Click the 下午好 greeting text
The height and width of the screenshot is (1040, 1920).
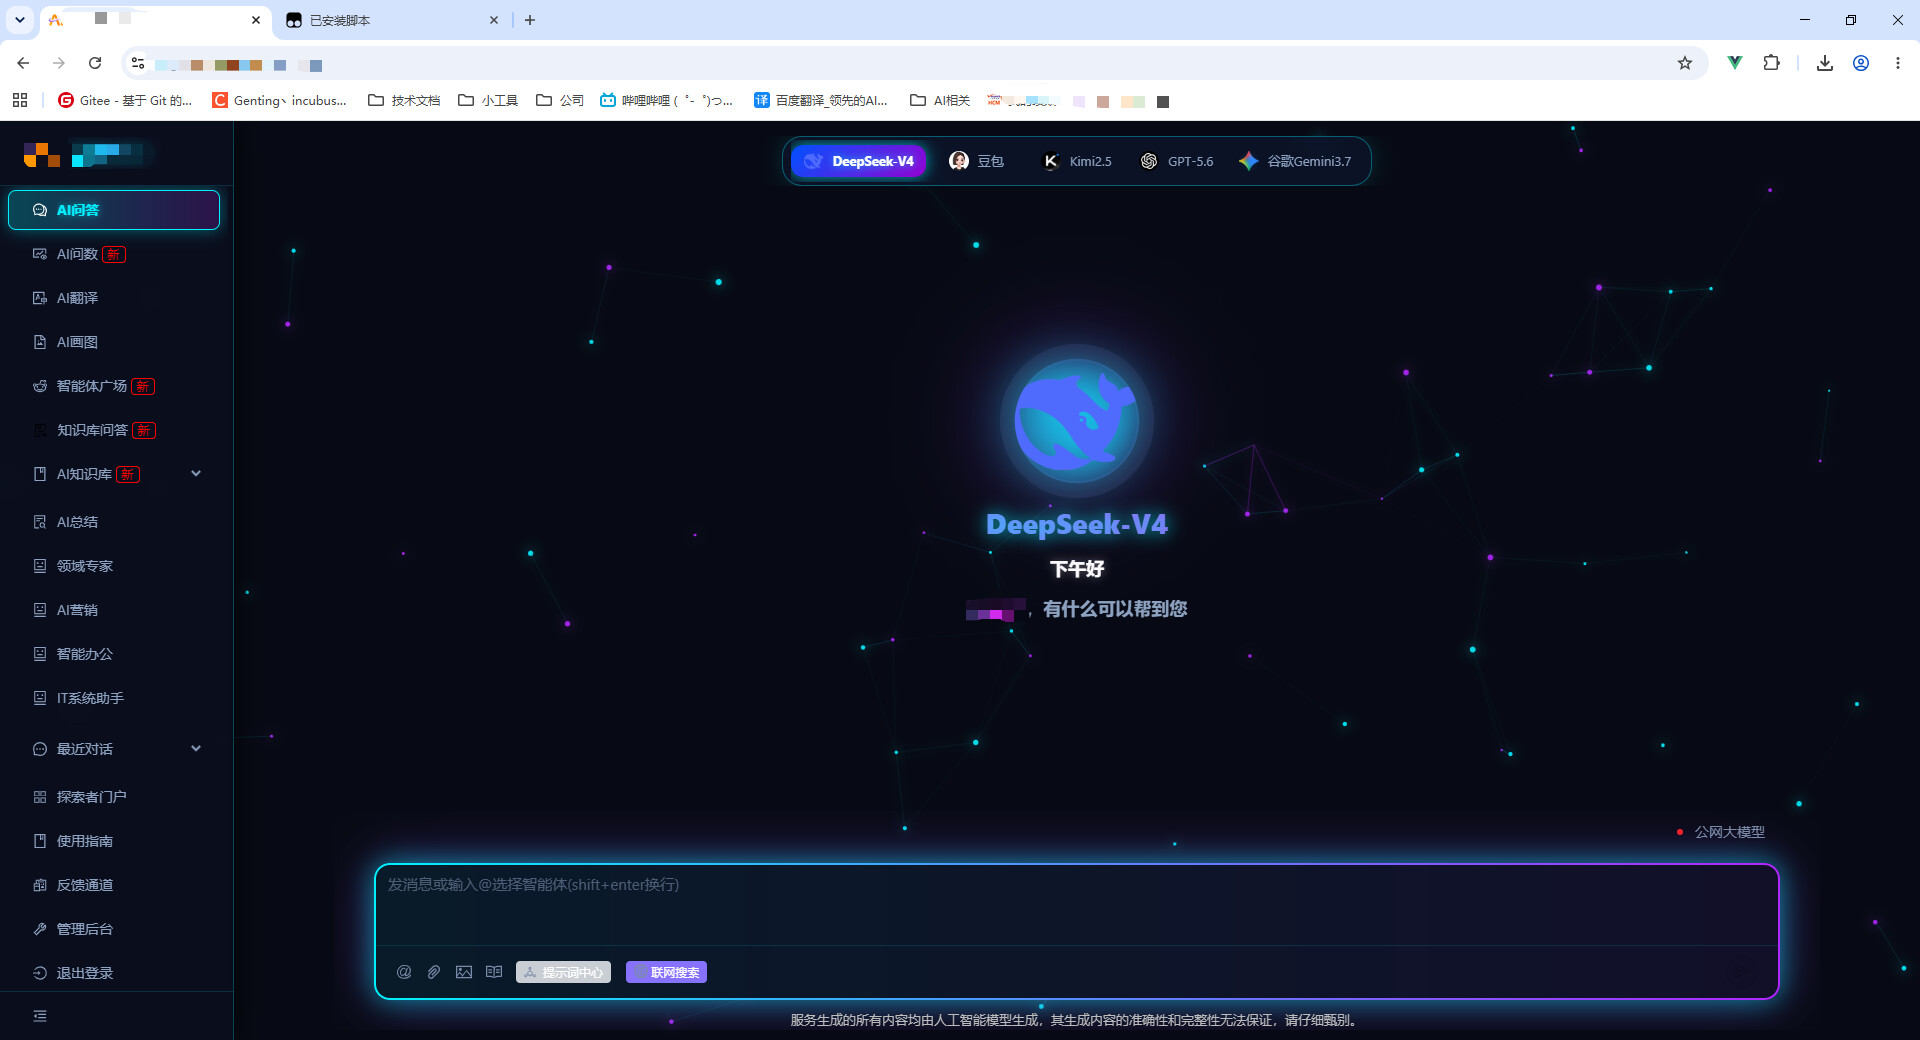[1077, 569]
